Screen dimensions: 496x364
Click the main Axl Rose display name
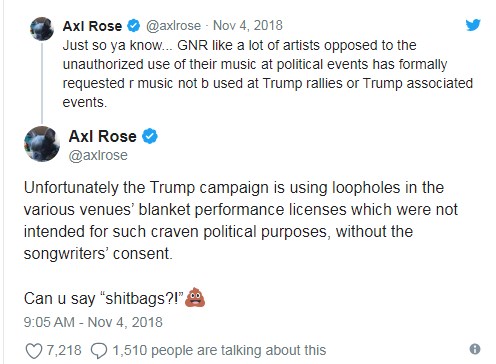[102, 136]
